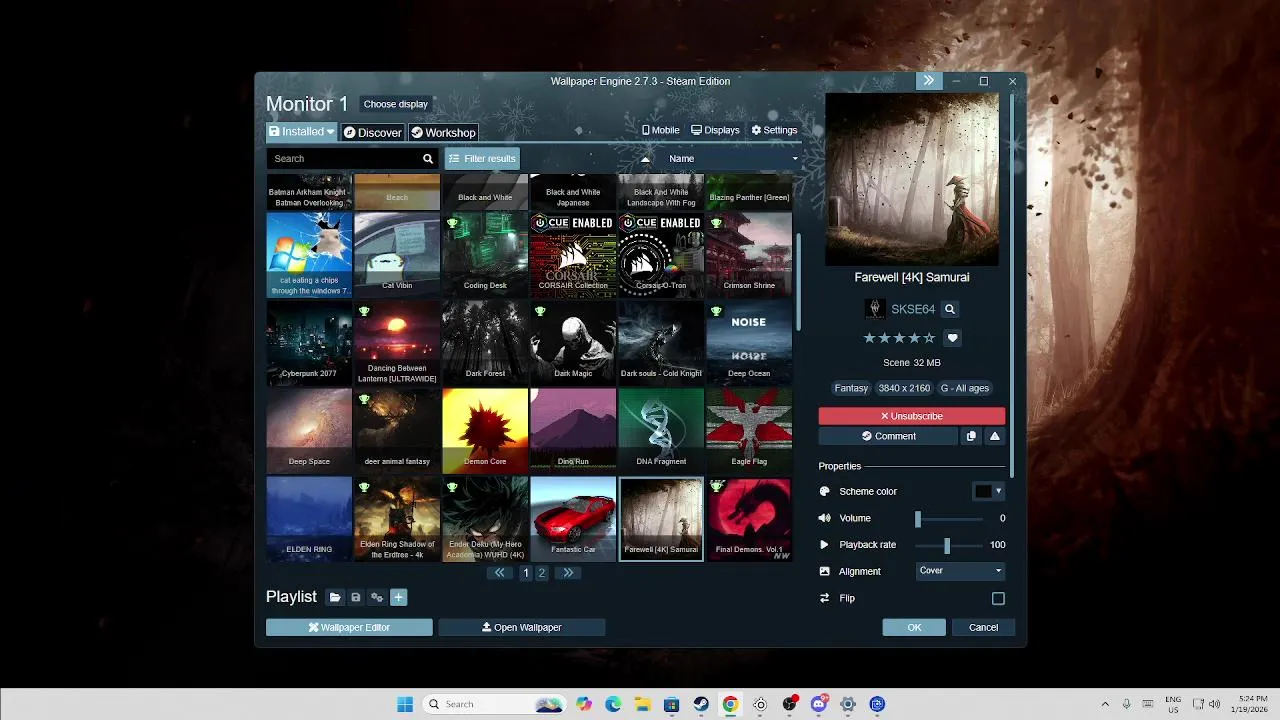Open the Installed tab dropdown

coord(302,132)
